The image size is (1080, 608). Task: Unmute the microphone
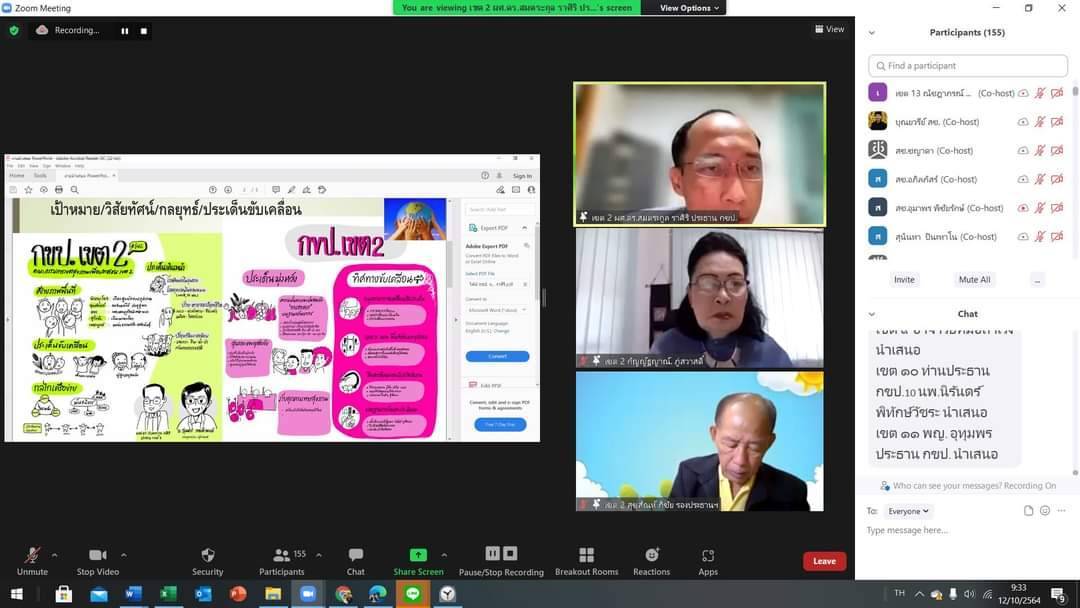click(x=32, y=556)
